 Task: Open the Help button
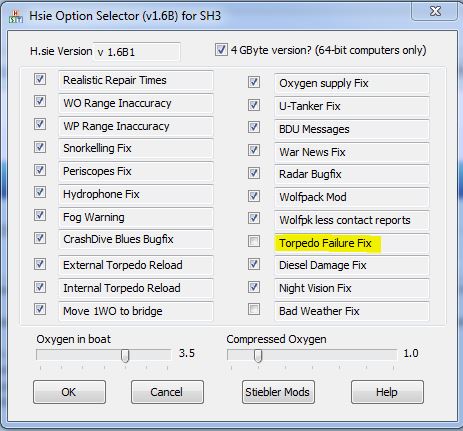(x=387, y=392)
